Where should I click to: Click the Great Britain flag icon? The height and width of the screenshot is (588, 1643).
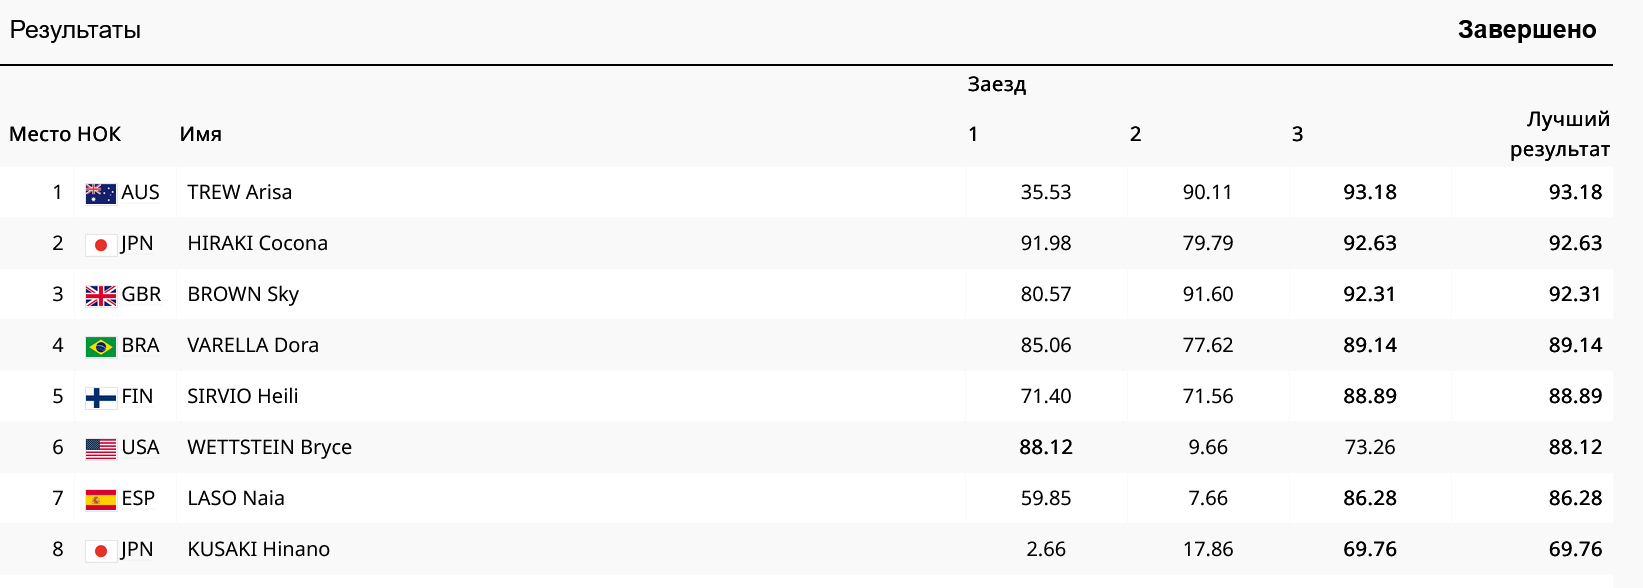100,295
